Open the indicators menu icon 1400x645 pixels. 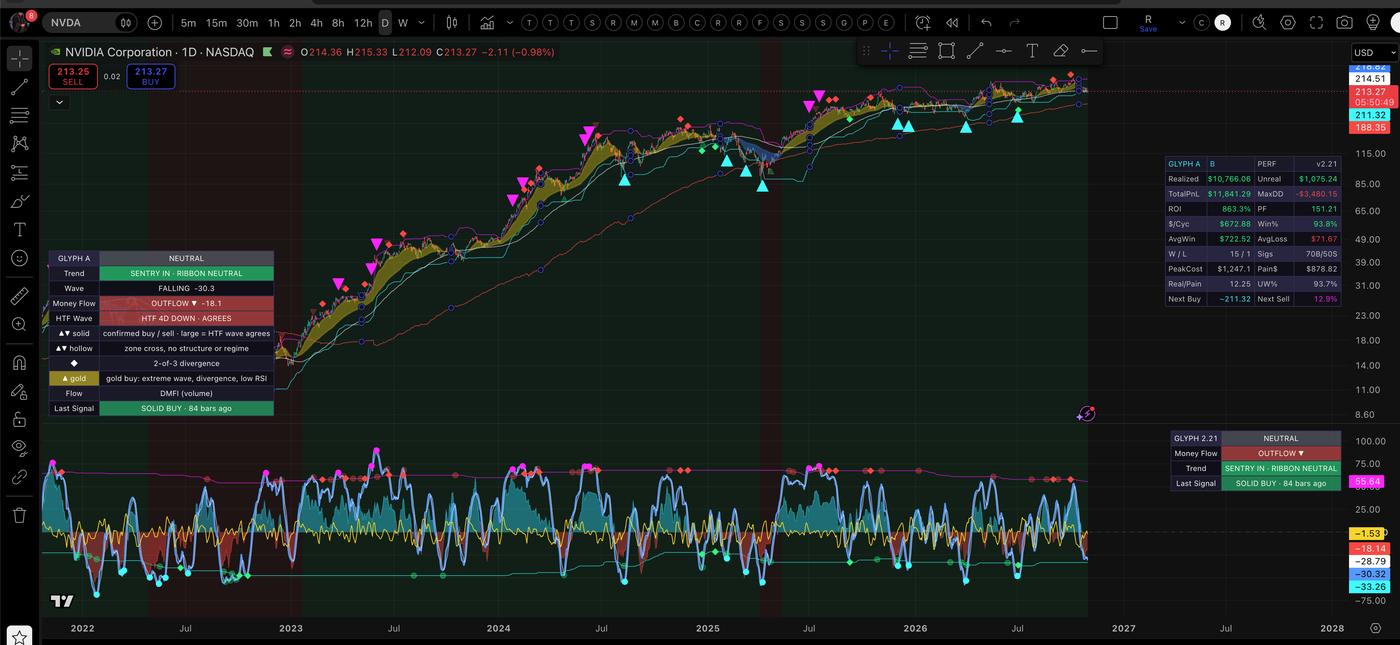(487, 22)
